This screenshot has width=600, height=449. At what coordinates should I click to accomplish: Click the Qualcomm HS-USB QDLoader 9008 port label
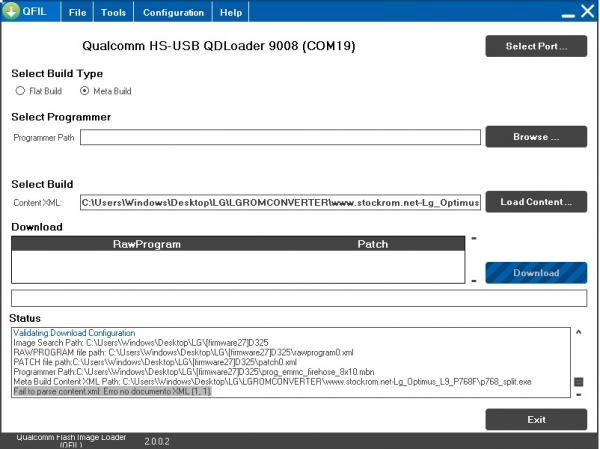[x=219, y=46]
